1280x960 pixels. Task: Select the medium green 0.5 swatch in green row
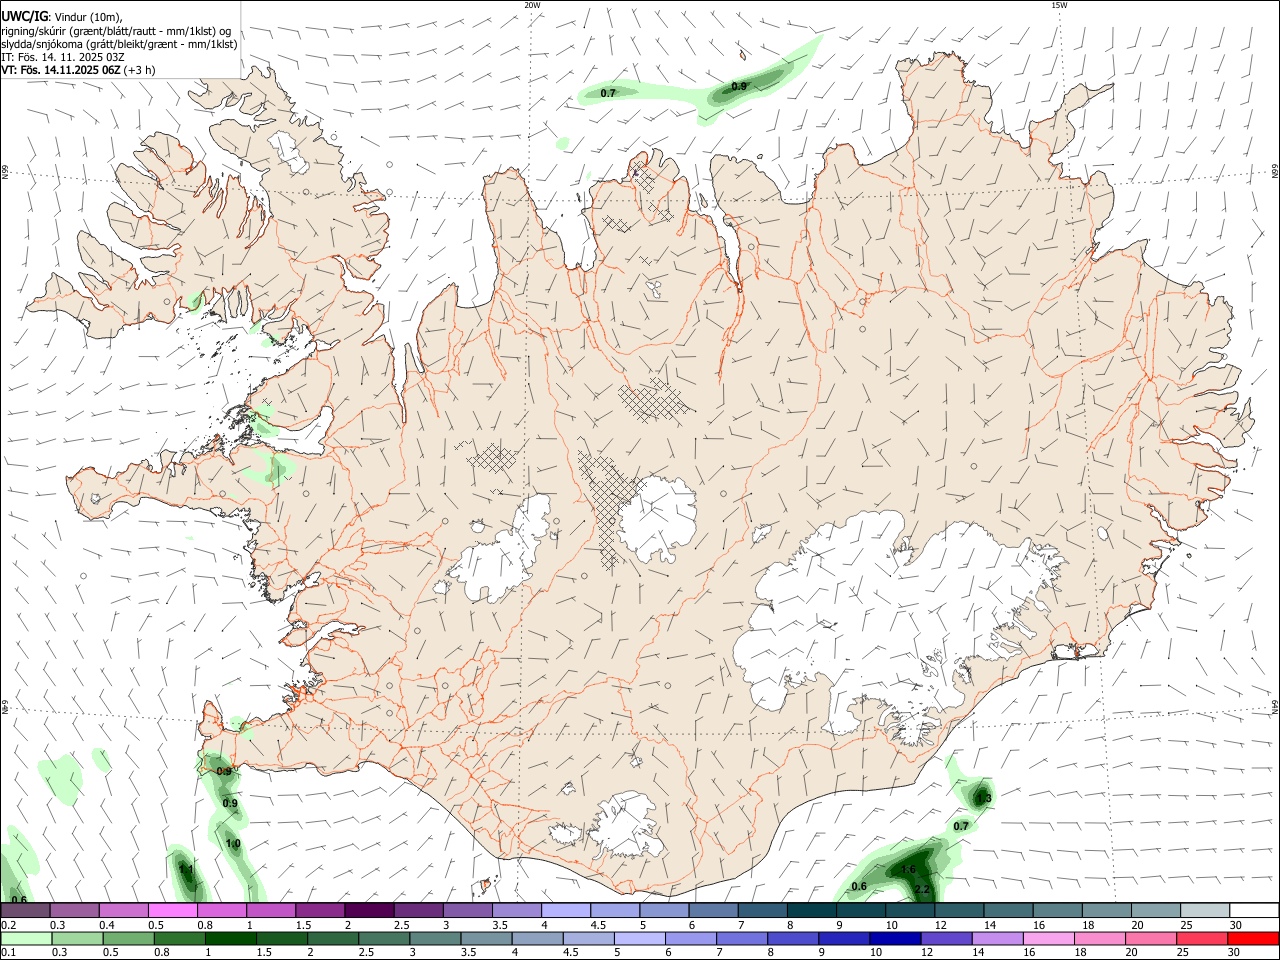(127, 938)
